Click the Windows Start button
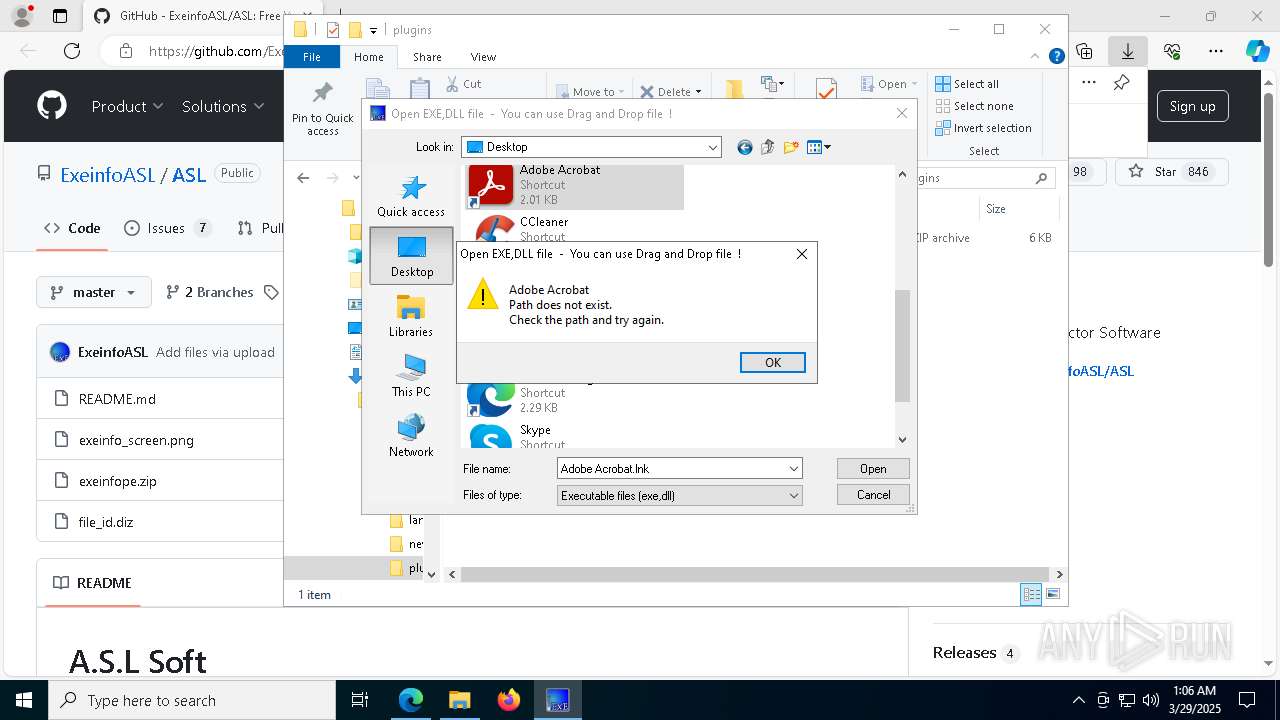The width and height of the screenshot is (1280, 720). pos(24,700)
